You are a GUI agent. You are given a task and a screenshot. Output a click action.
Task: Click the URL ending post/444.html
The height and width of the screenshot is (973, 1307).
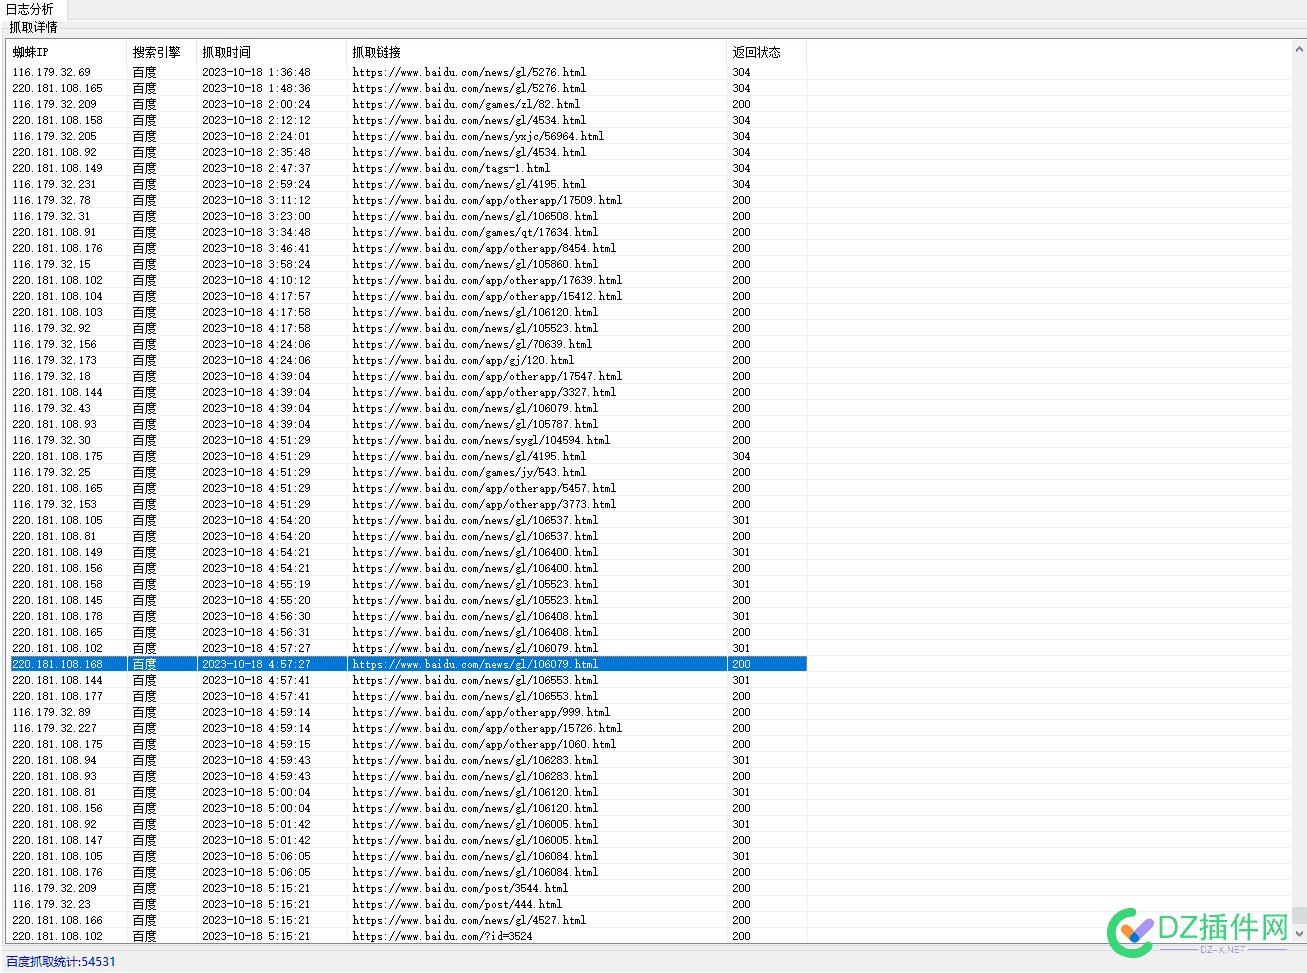(x=457, y=904)
